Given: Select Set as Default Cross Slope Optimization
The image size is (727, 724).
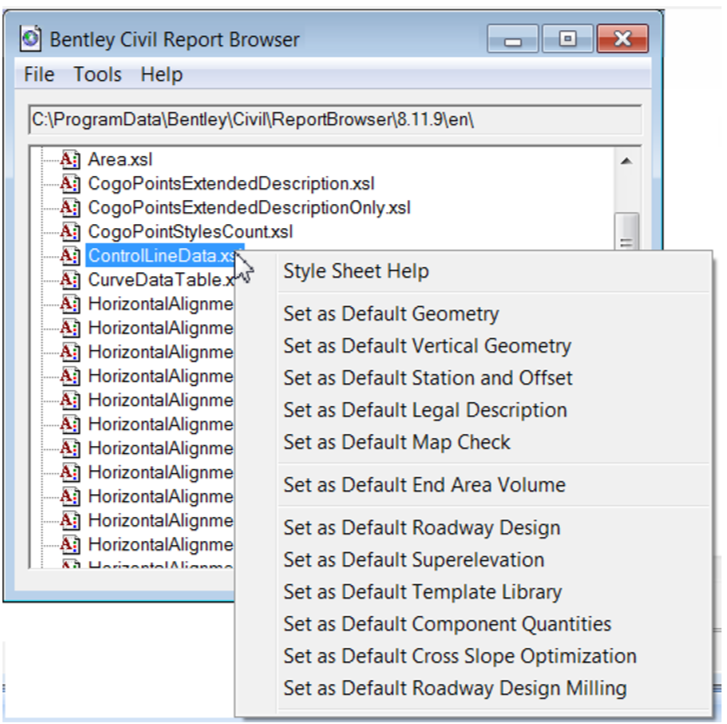Looking at the screenshot, I should 459,656.
